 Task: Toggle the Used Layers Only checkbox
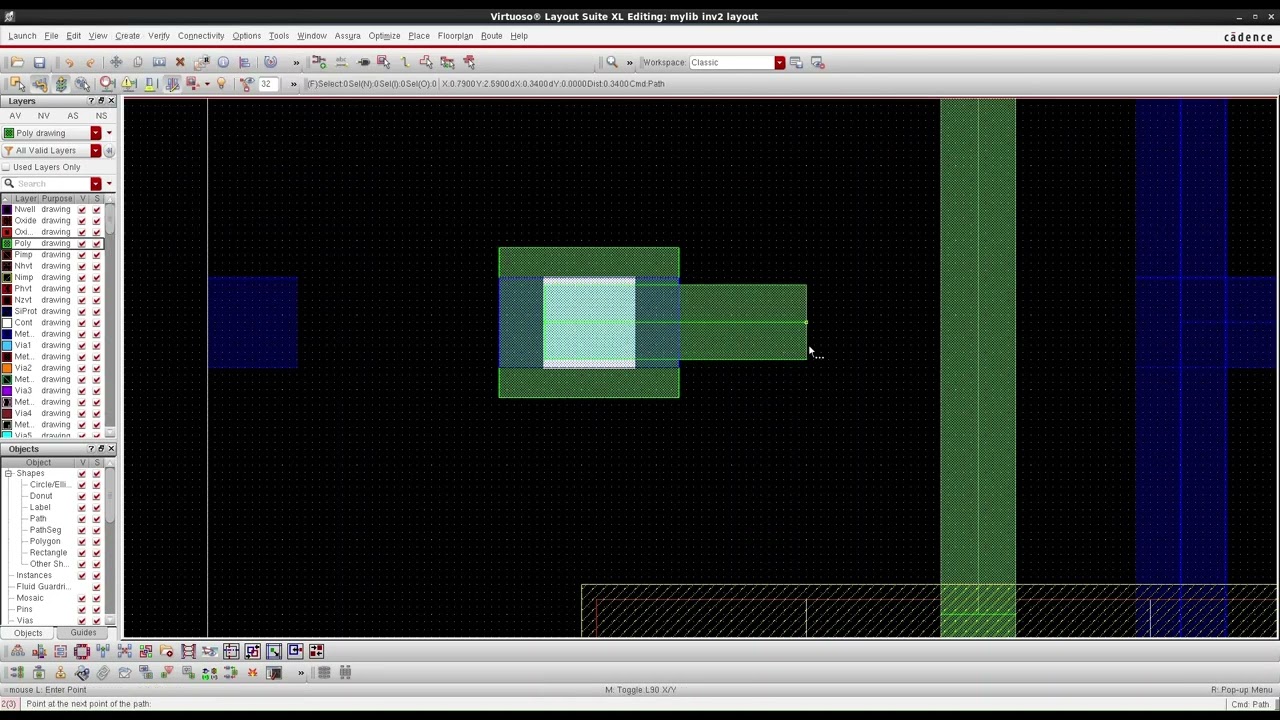[6, 167]
